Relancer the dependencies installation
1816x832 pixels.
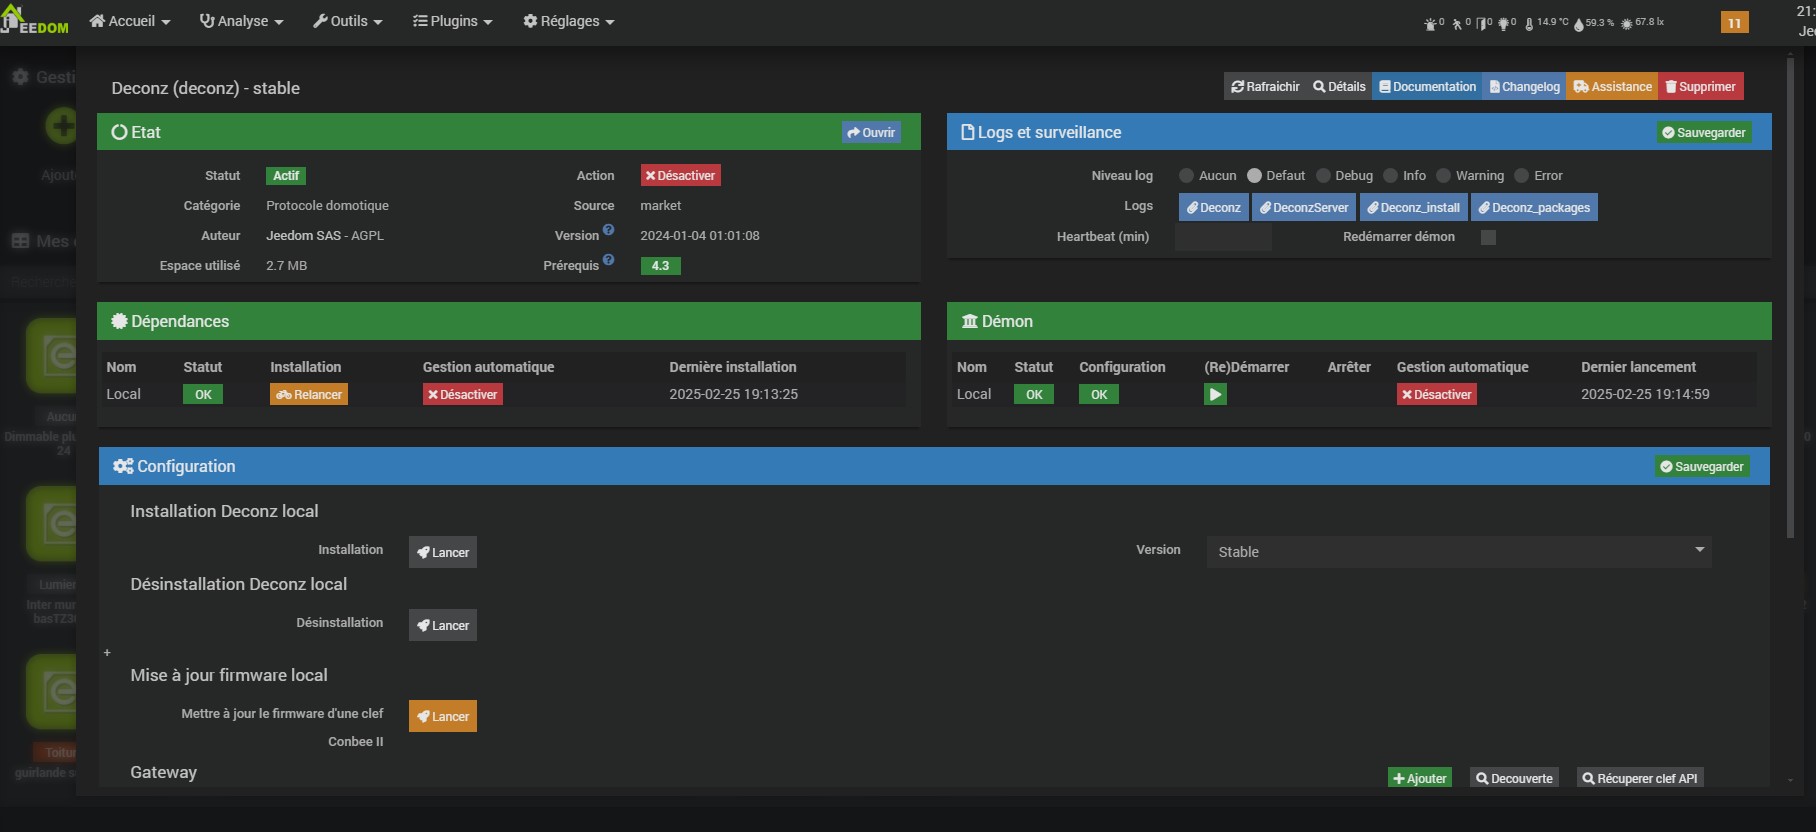click(x=309, y=395)
